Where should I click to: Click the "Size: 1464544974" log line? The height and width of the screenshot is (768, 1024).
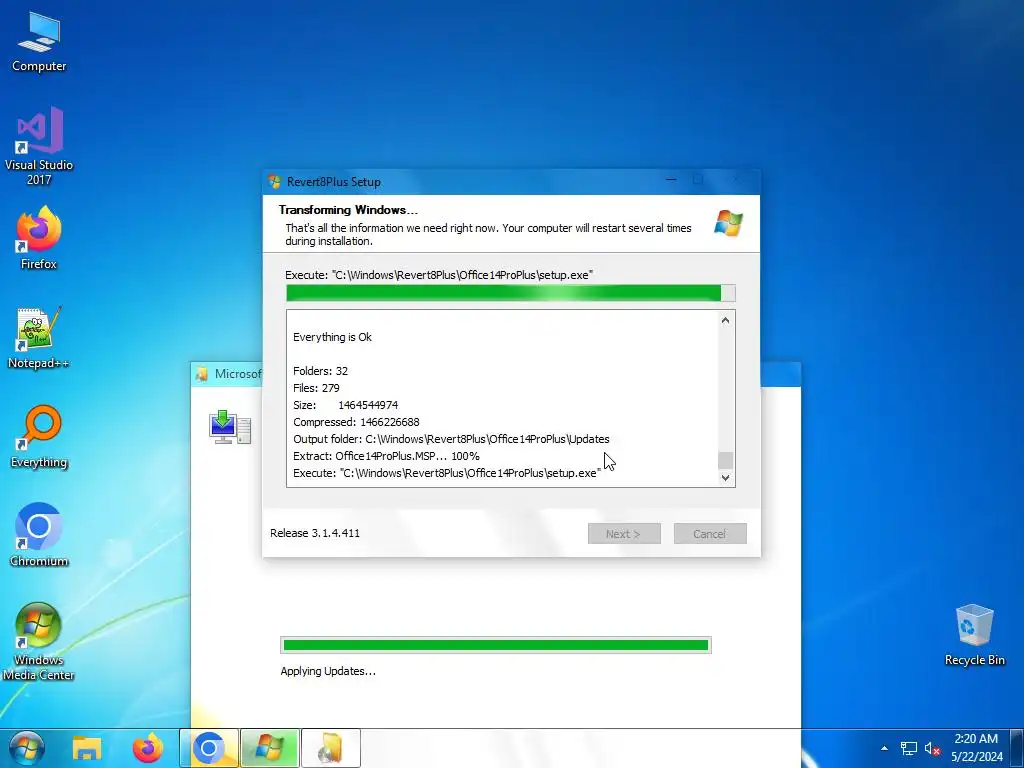click(345, 405)
